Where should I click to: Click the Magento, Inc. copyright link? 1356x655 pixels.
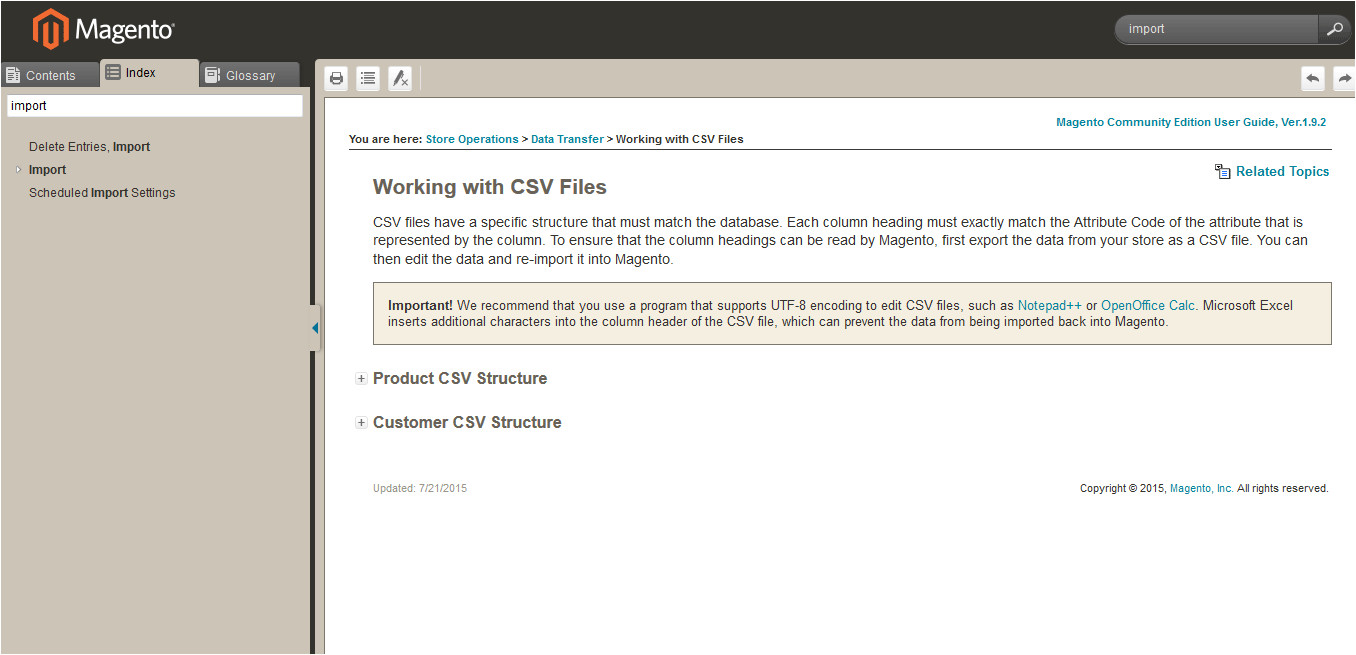1202,488
